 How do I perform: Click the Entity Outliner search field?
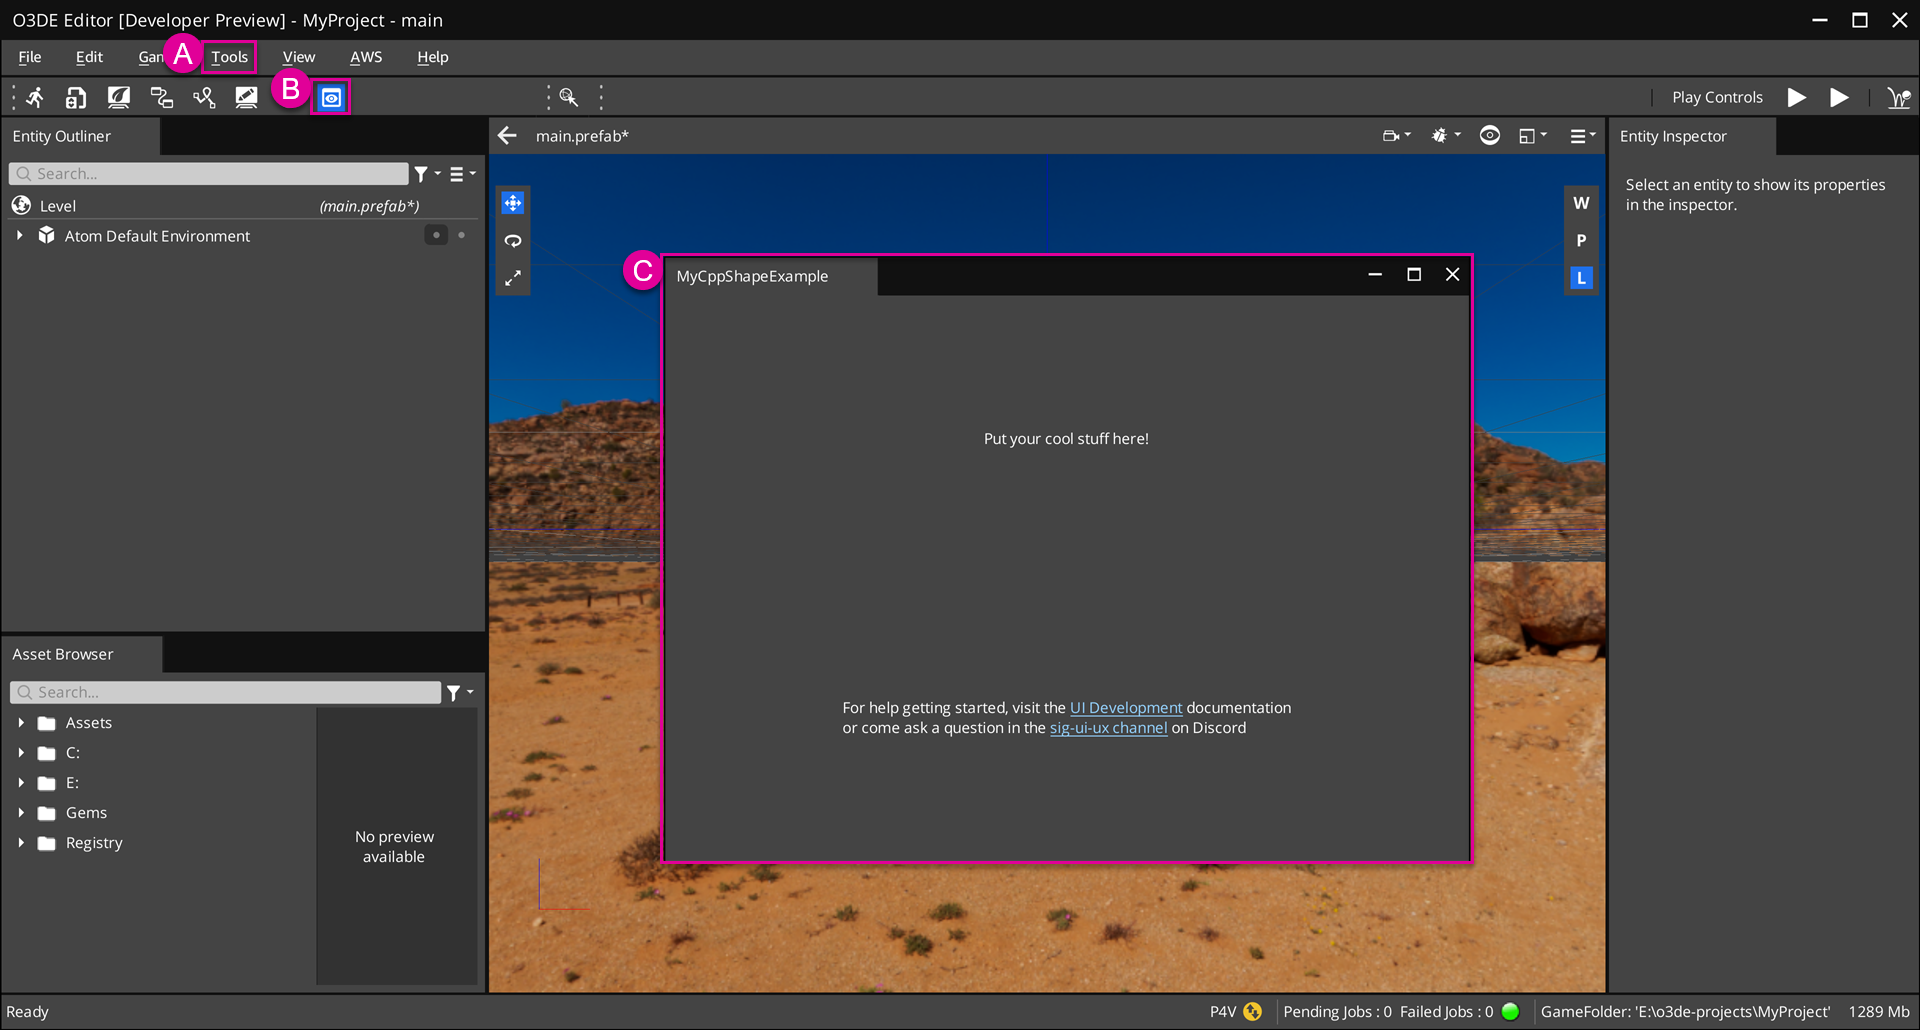210,174
